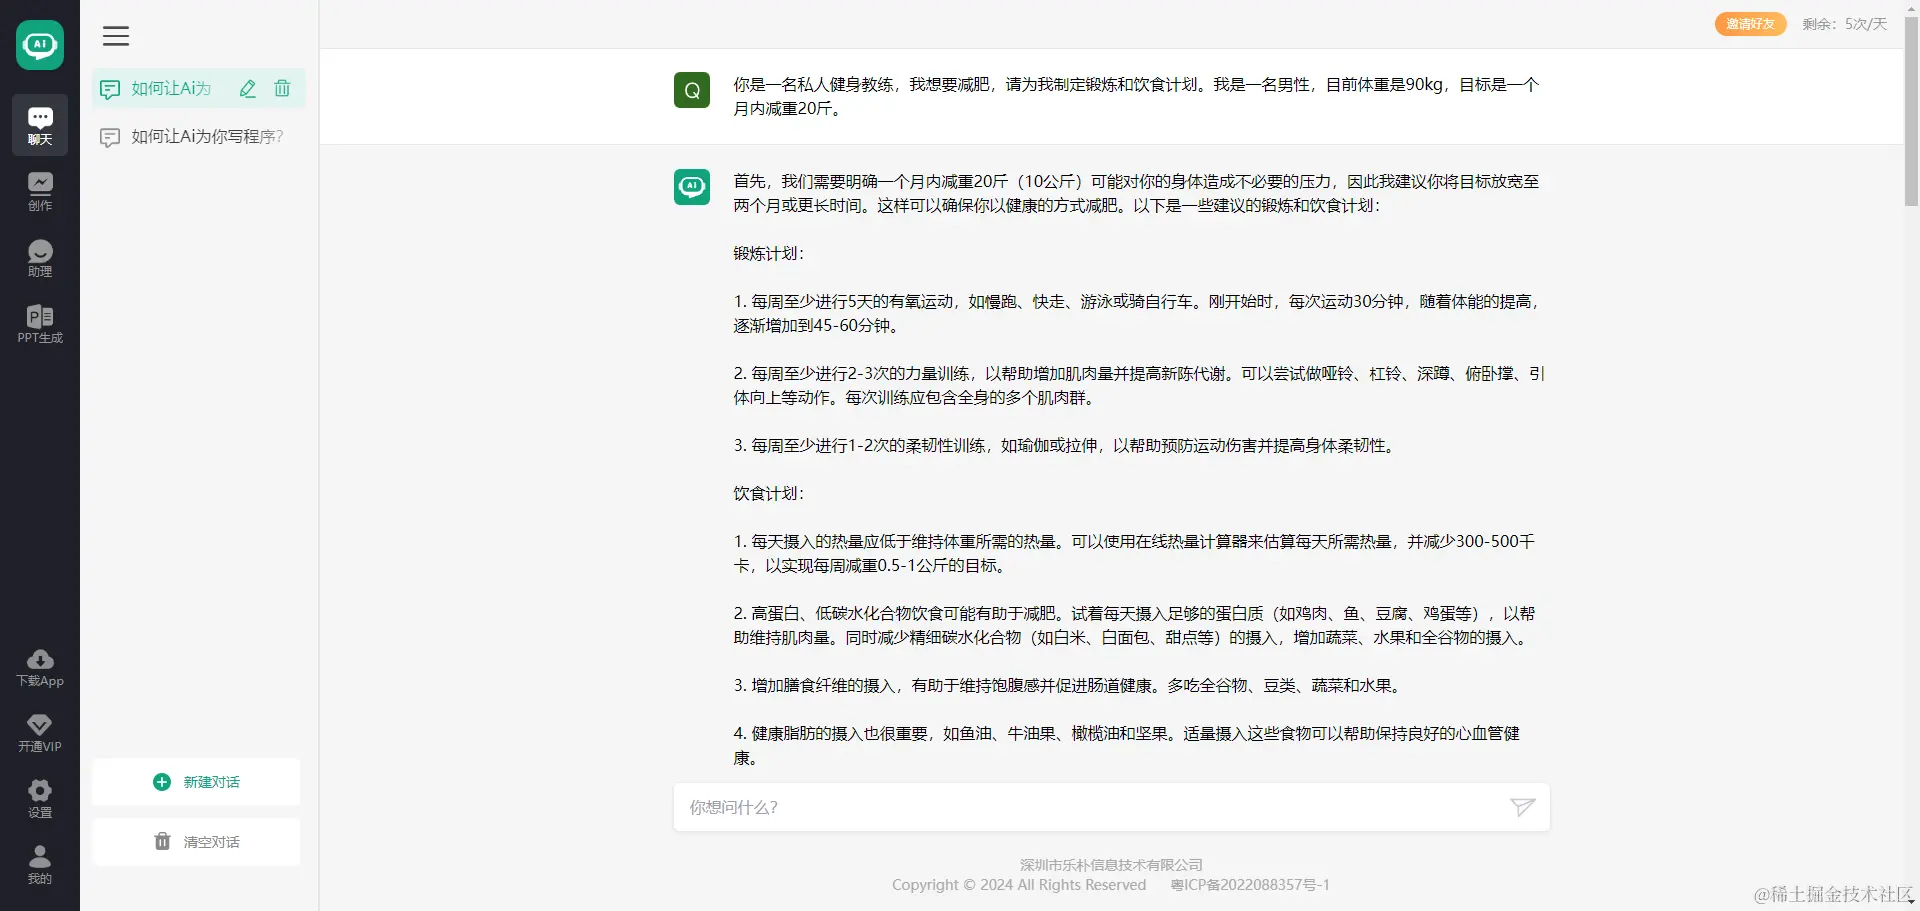Open the 开通VIP membership page

click(40, 733)
